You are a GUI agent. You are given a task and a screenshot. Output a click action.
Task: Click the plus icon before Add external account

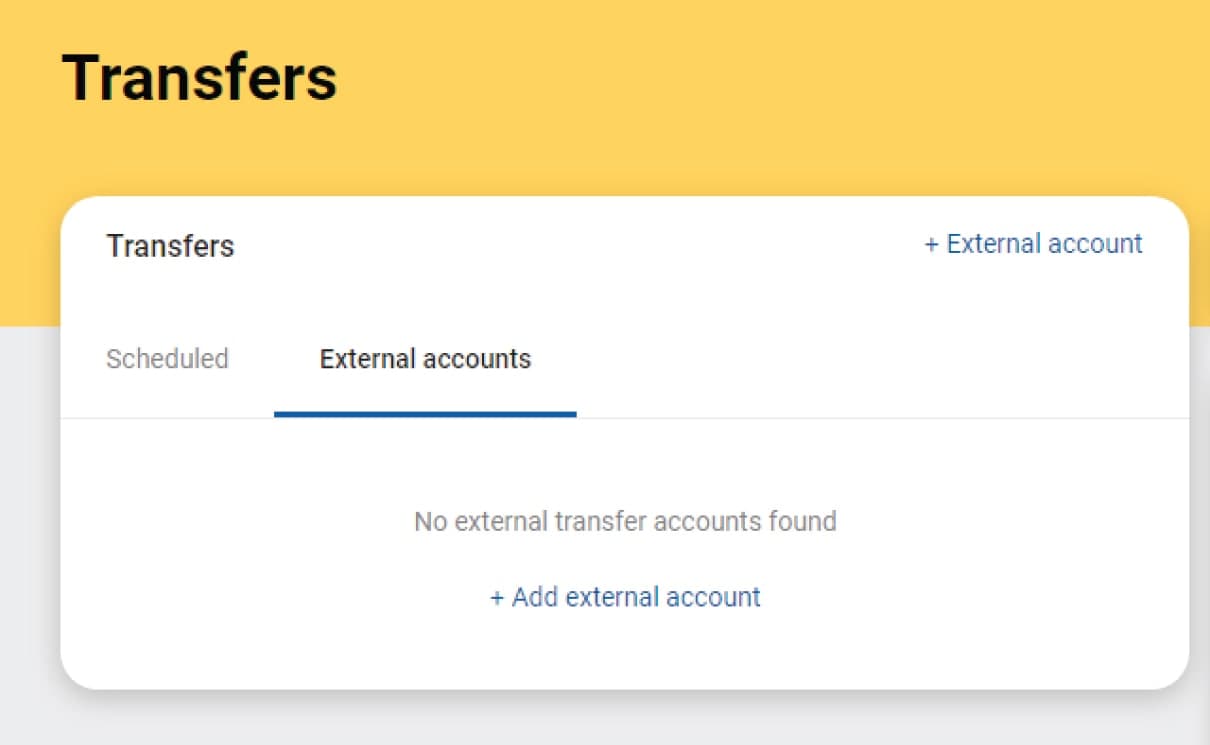click(x=497, y=598)
